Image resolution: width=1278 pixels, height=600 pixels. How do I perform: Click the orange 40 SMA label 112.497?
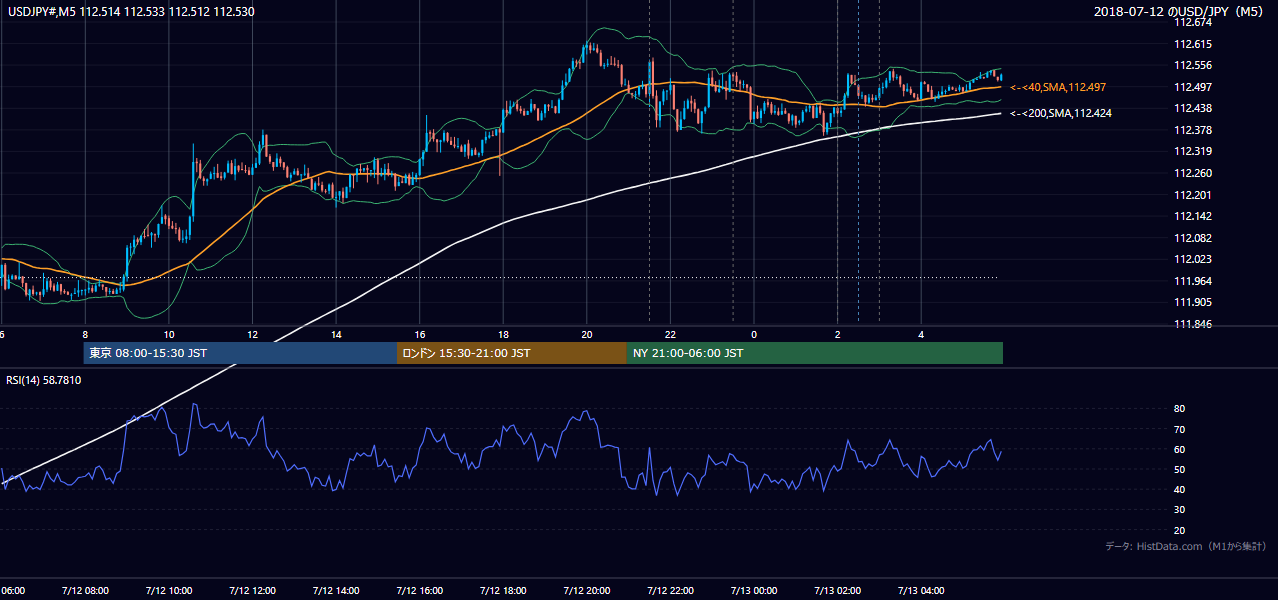pos(1058,88)
